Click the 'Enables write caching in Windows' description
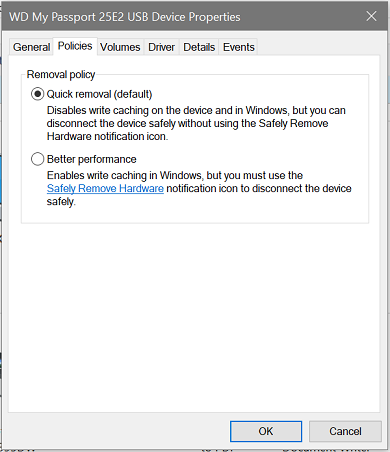This screenshot has width=390, height=452. click(x=199, y=188)
